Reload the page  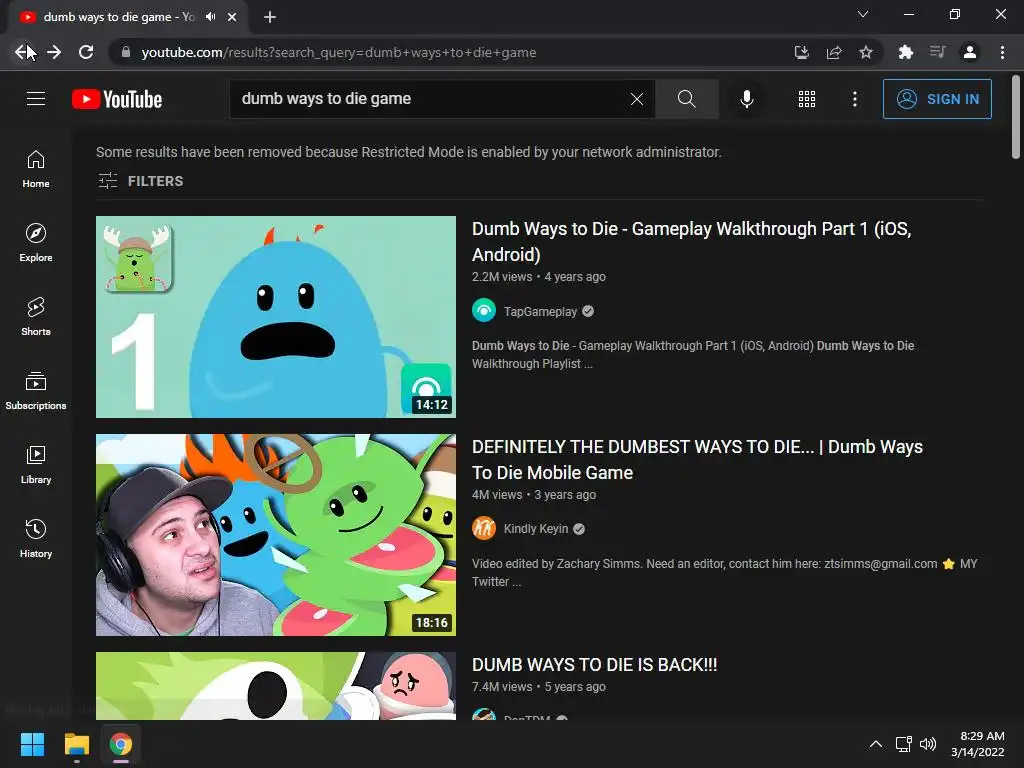(86, 52)
